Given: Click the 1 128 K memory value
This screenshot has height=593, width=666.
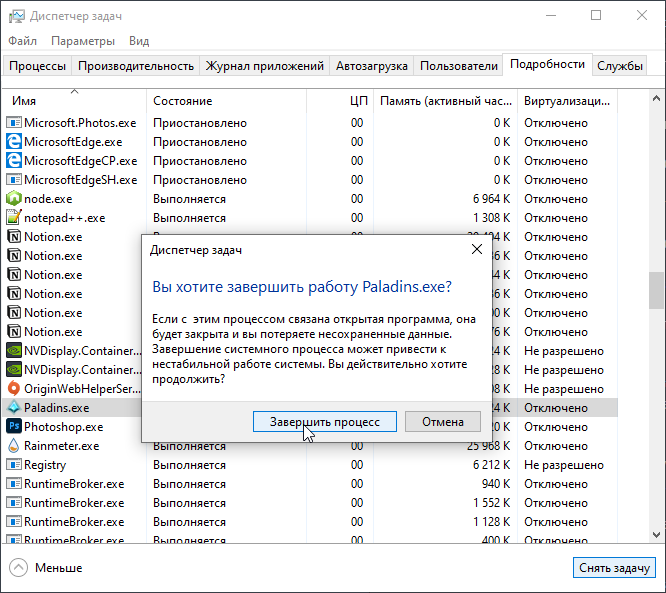Looking at the screenshot, I should point(491,522).
